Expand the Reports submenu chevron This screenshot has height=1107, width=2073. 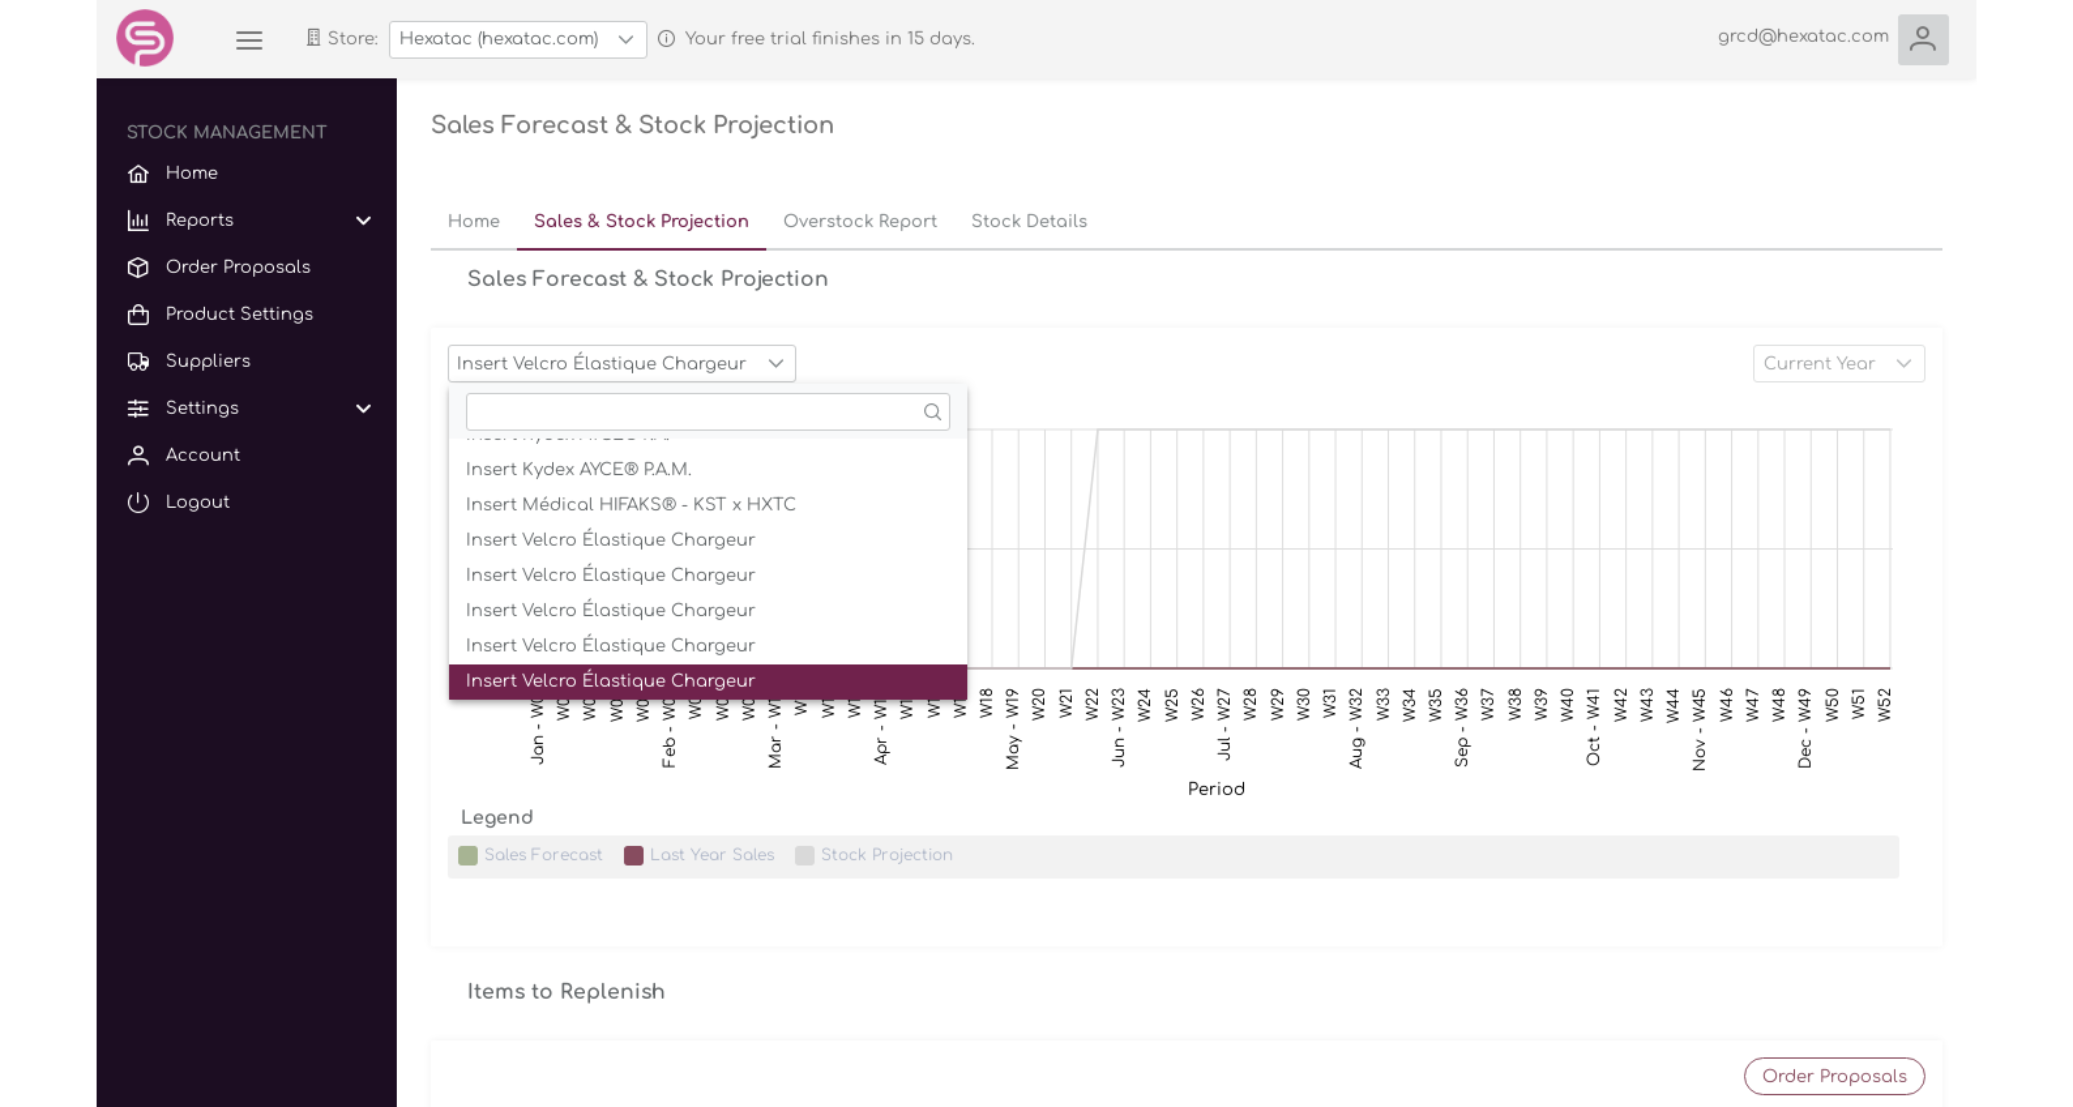tap(364, 221)
